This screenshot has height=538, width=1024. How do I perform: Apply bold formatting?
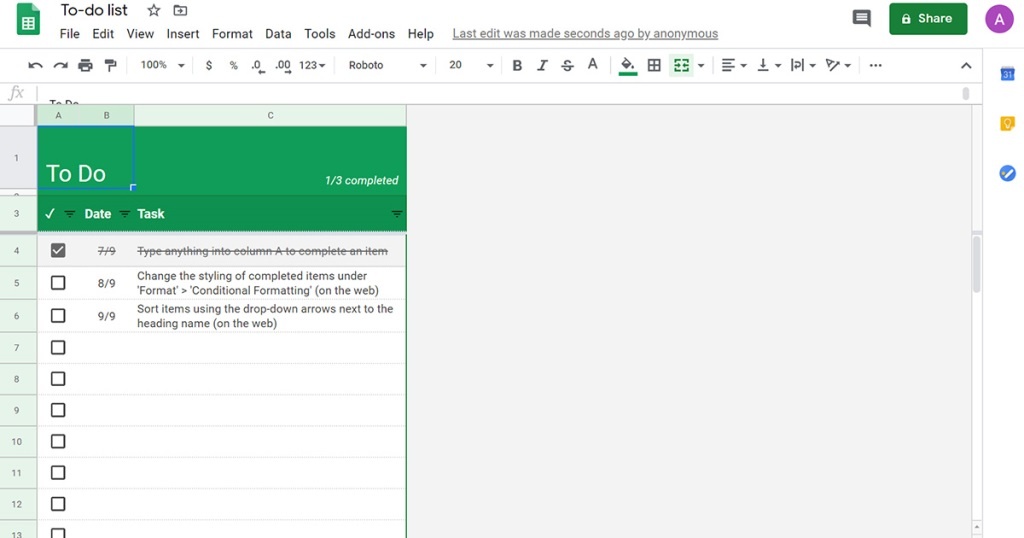tap(517, 65)
